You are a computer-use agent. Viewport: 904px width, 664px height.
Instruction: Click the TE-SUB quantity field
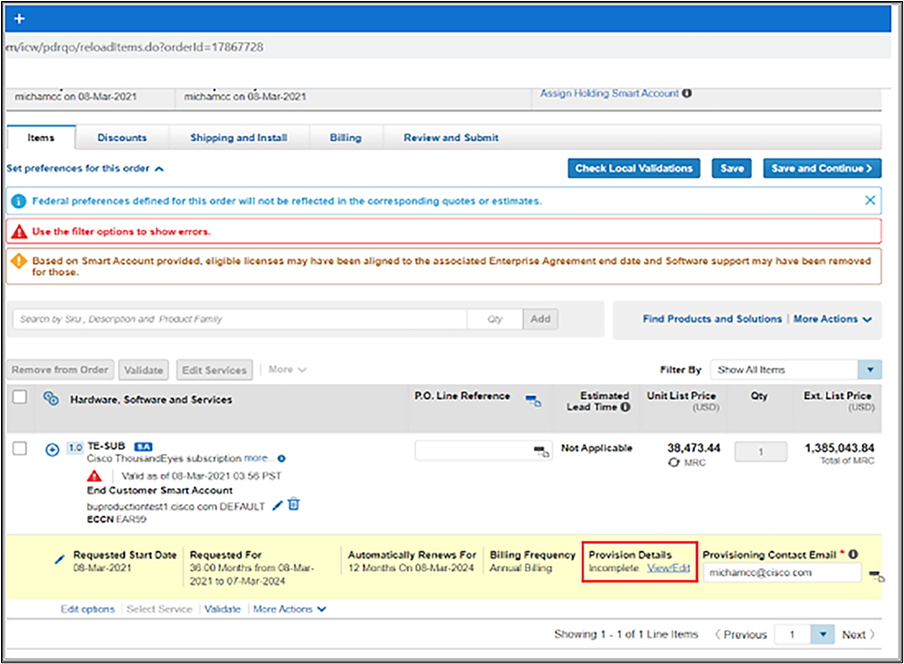point(760,451)
